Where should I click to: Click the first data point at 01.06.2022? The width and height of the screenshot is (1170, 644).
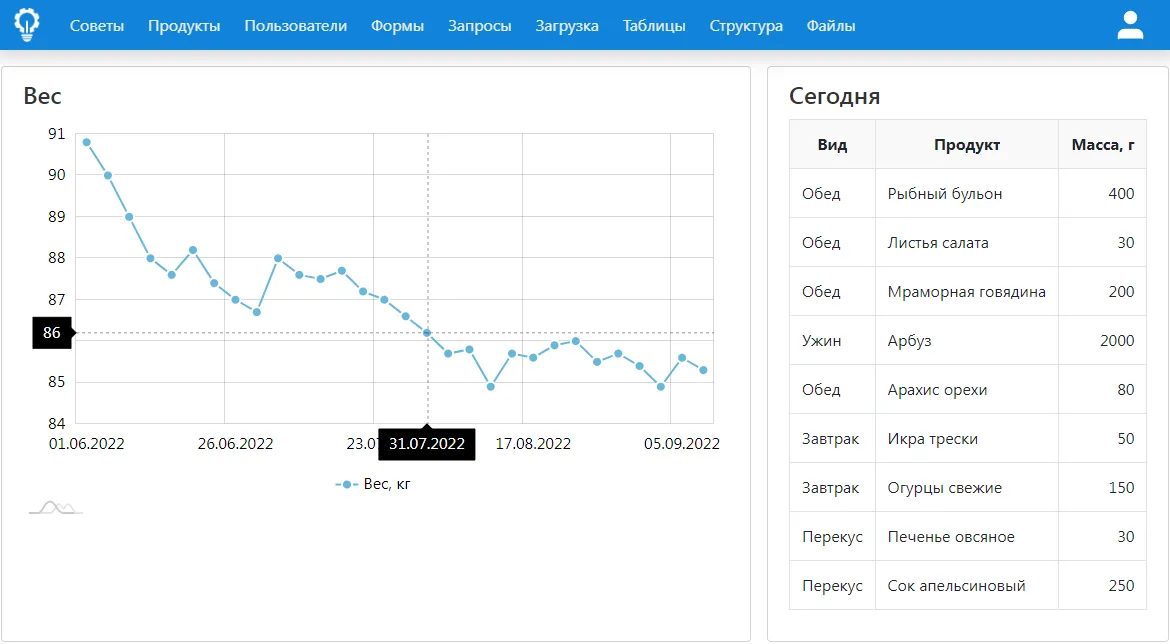pyautogui.click(x=87, y=142)
